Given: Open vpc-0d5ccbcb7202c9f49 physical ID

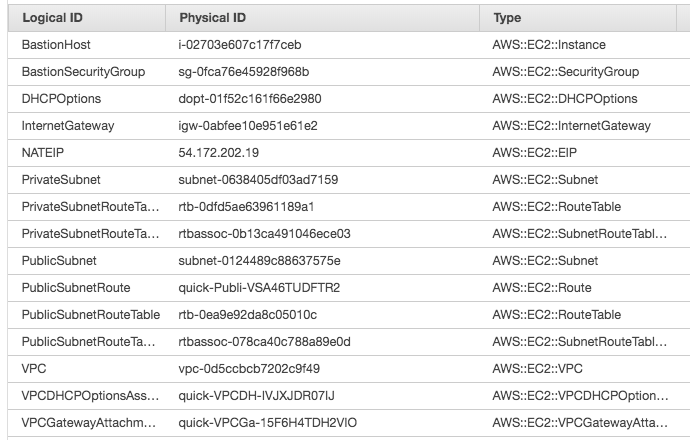Looking at the screenshot, I should 249,369.
